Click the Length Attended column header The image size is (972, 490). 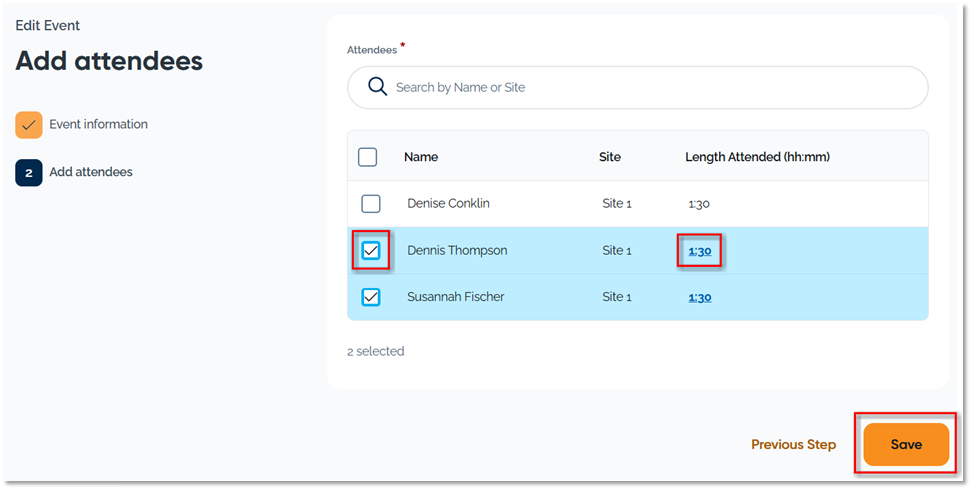pyautogui.click(x=757, y=157)
